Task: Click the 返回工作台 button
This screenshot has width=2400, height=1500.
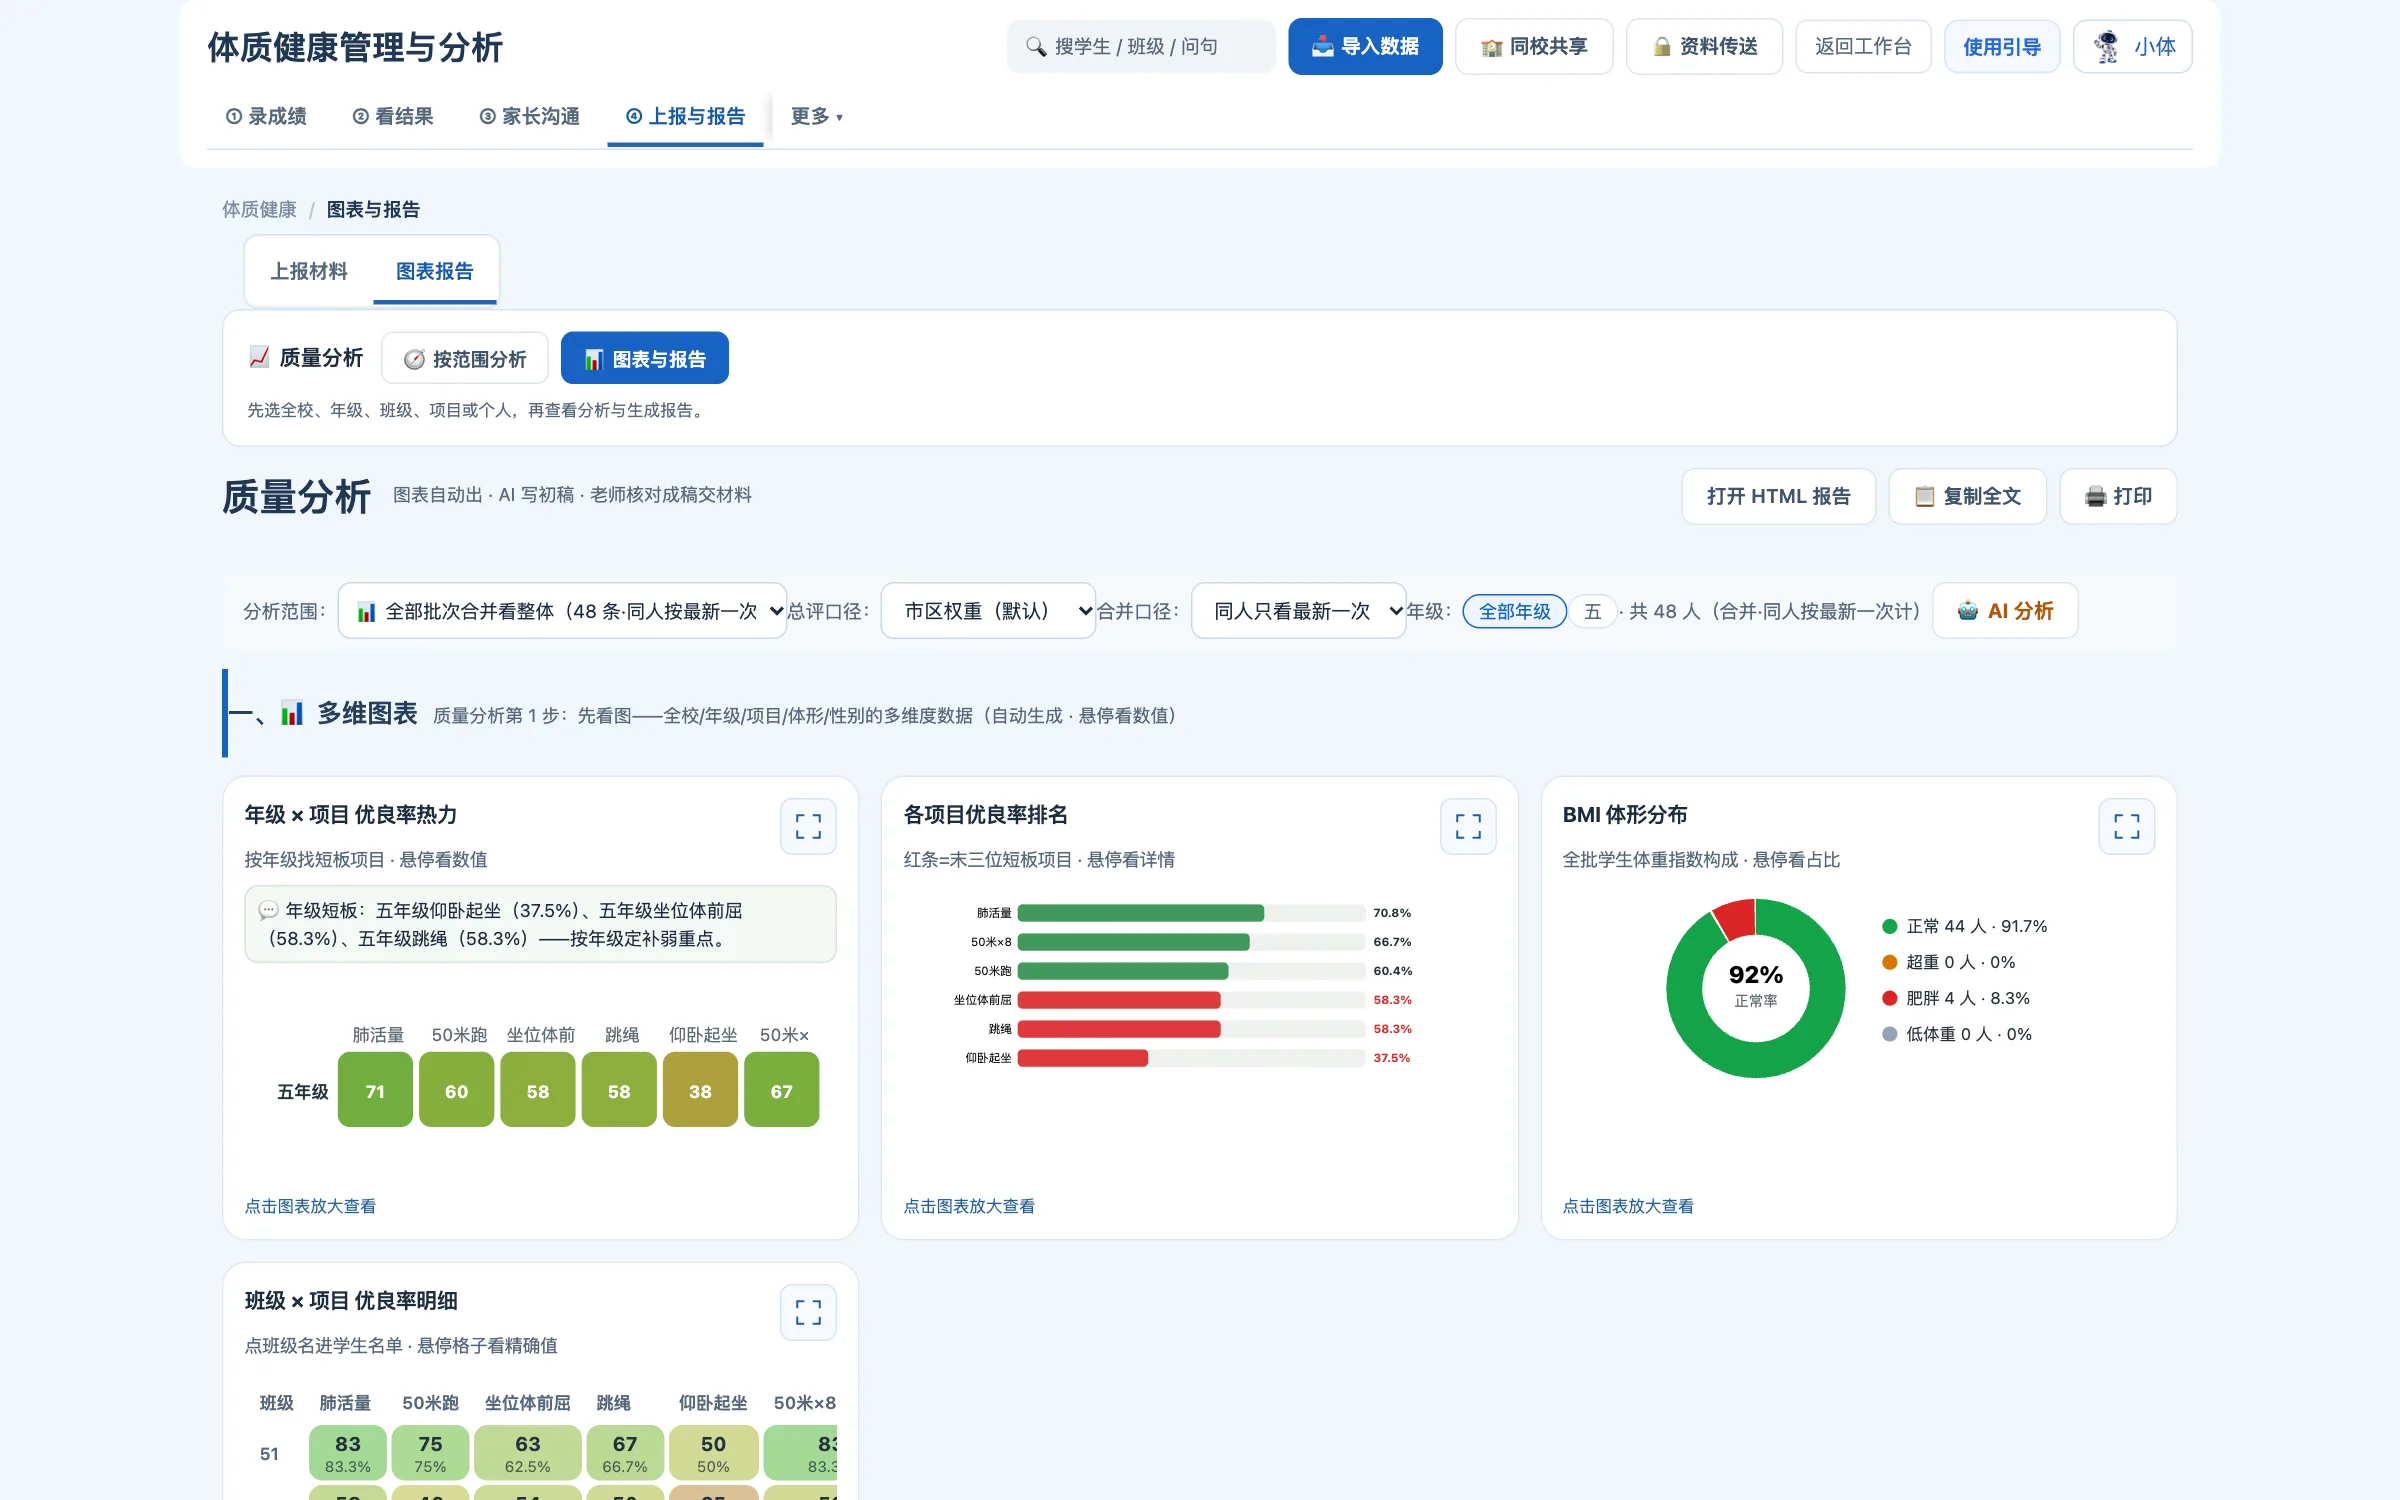Action: [1863, 47]
